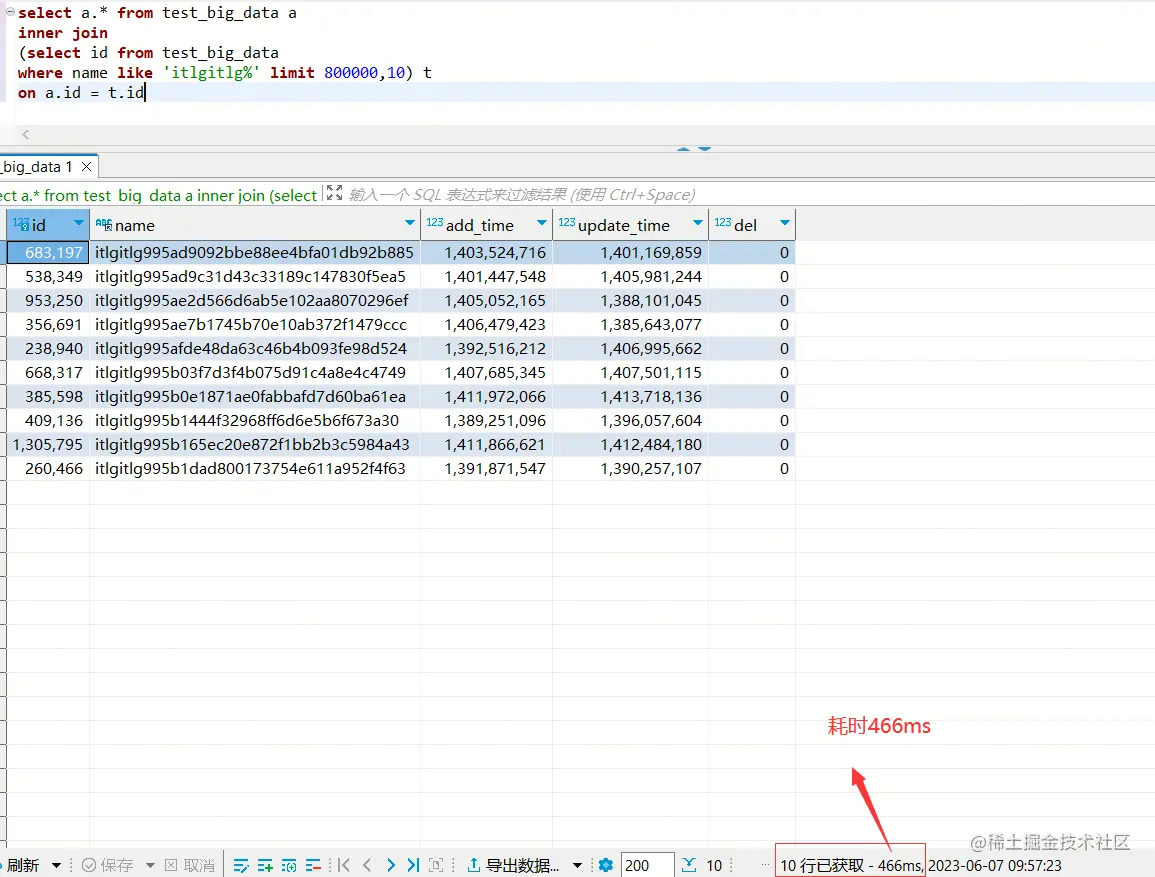1155x877 pixels.
Task: Open result set settings gear
Action: 605,865
